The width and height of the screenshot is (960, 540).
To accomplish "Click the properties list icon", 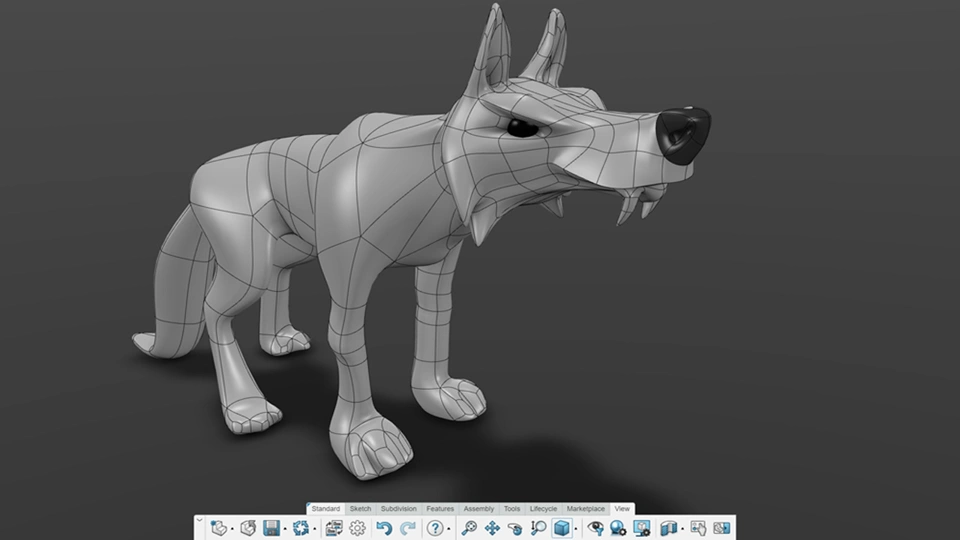I will click(334, 528).
